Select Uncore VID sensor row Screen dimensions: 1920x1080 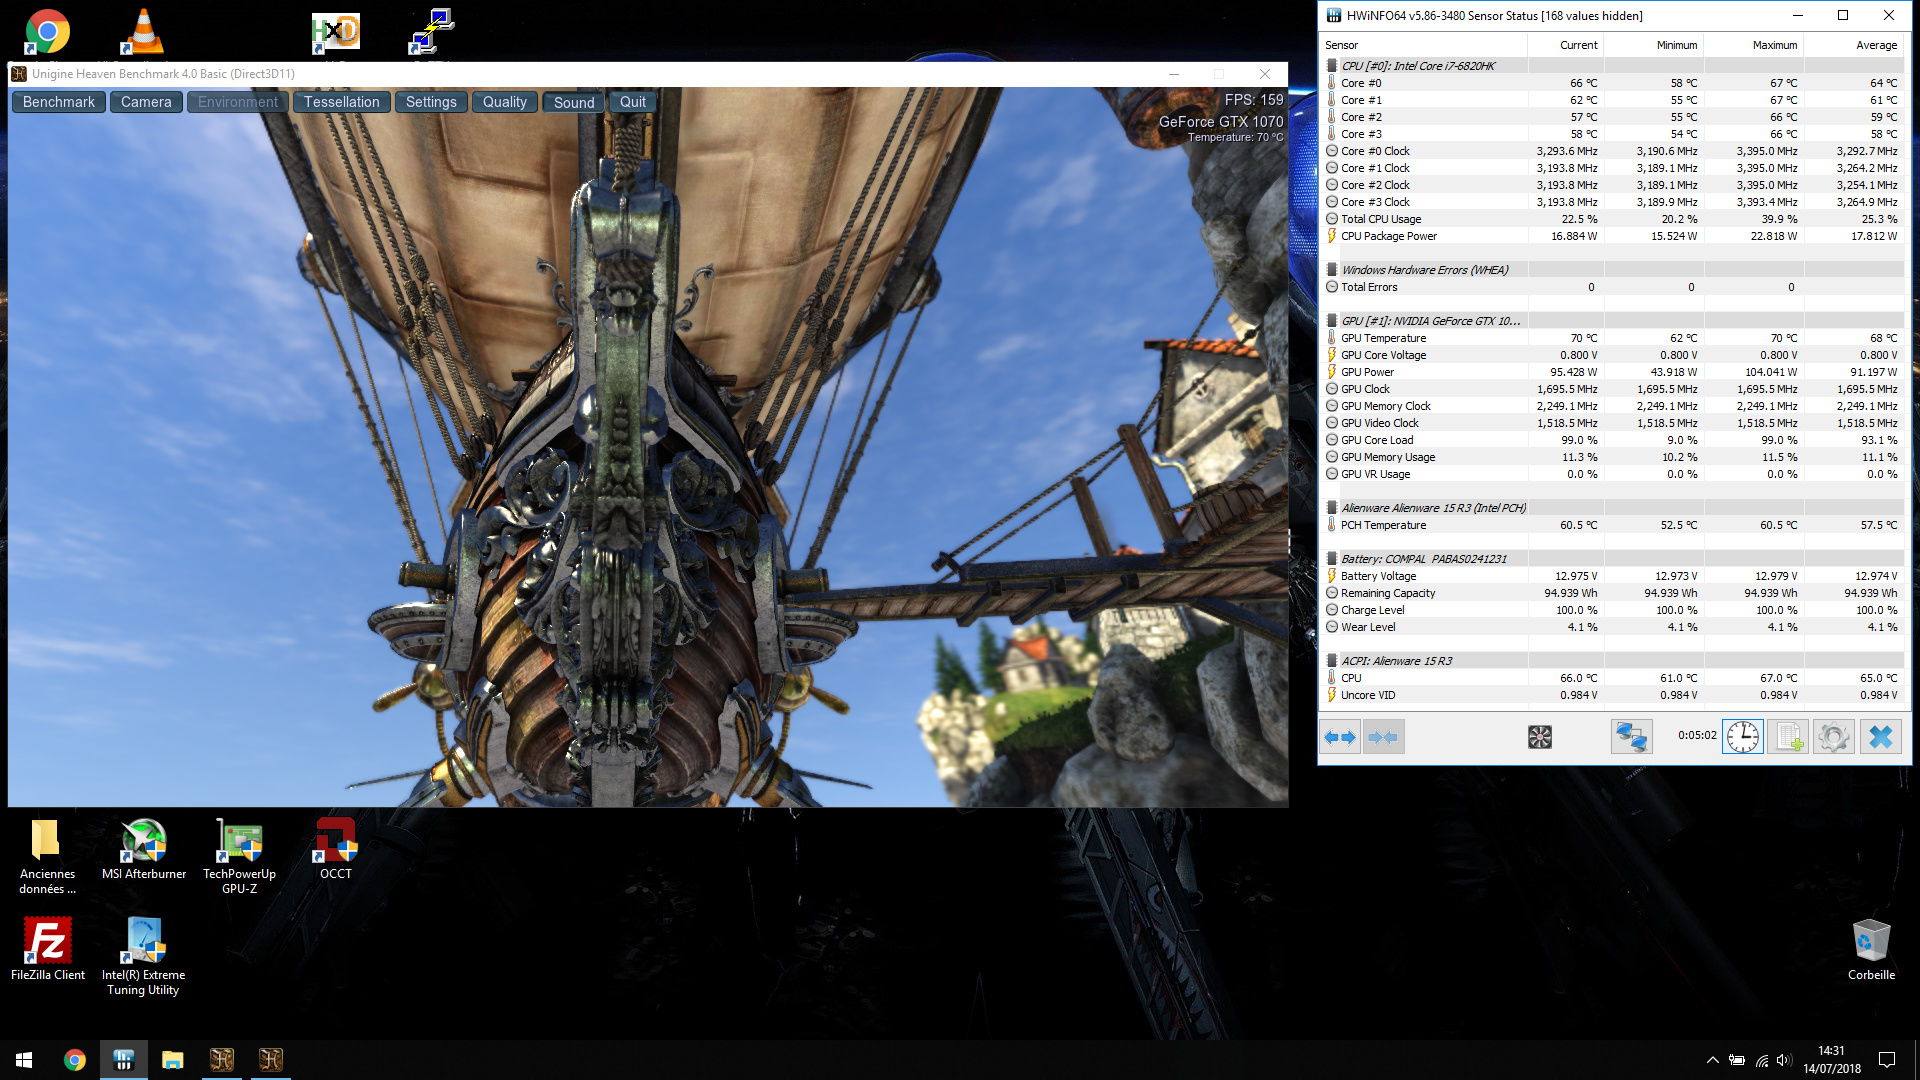pyautogui.click(x=1613, y=695)
